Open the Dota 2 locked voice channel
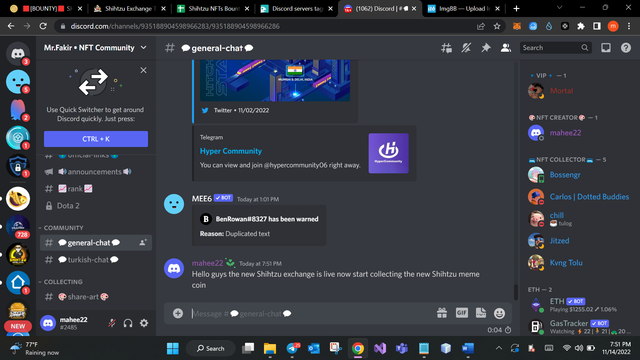This screenshot has height=360, width=640. coord(96,206)
